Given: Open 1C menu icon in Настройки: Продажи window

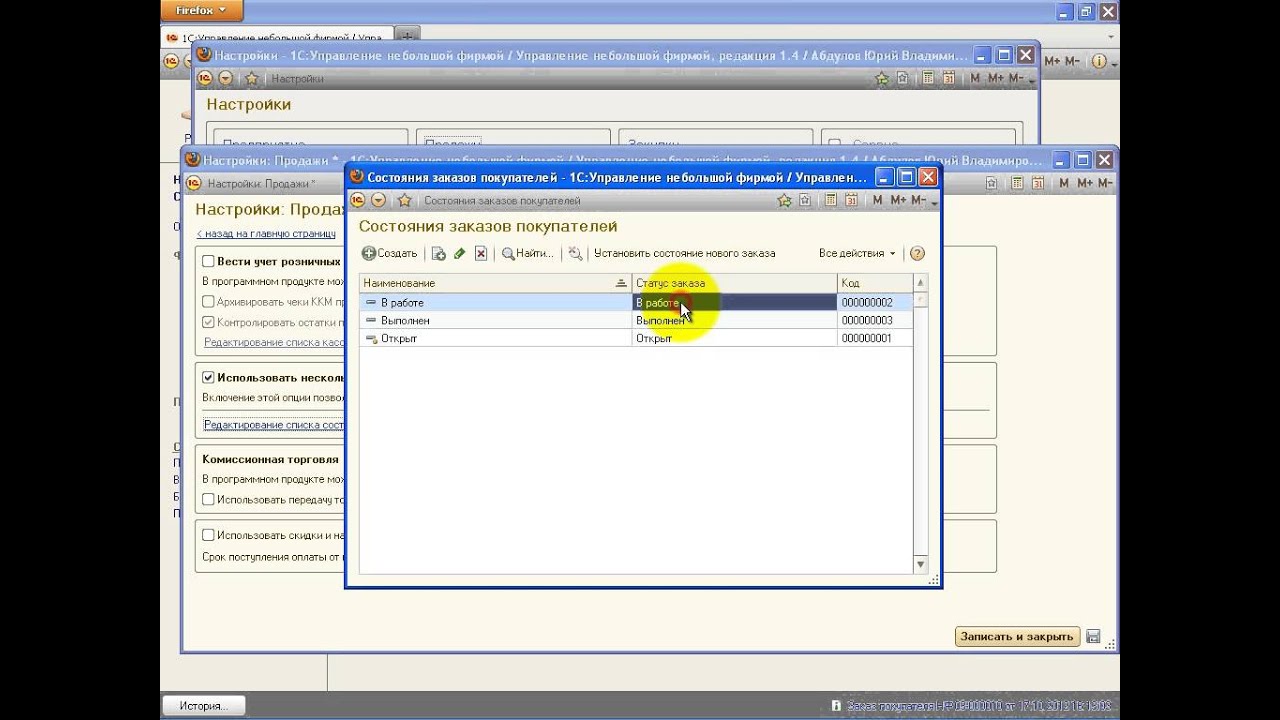Looking at the screenshot, I should (x=194, y=183).
